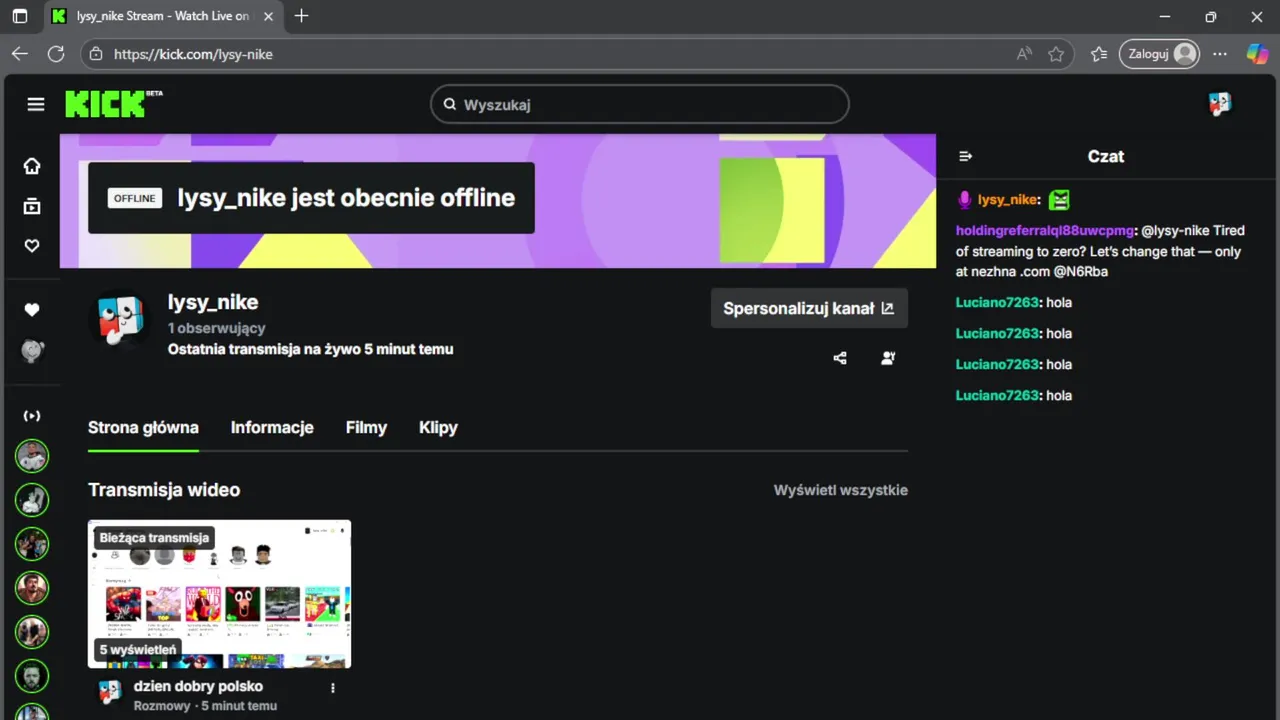Click holdingreferralql88uwcpmg username in chat
Image resolution: width=1280 pixels, height=720 pixels.
click(x=1045, y=230)
